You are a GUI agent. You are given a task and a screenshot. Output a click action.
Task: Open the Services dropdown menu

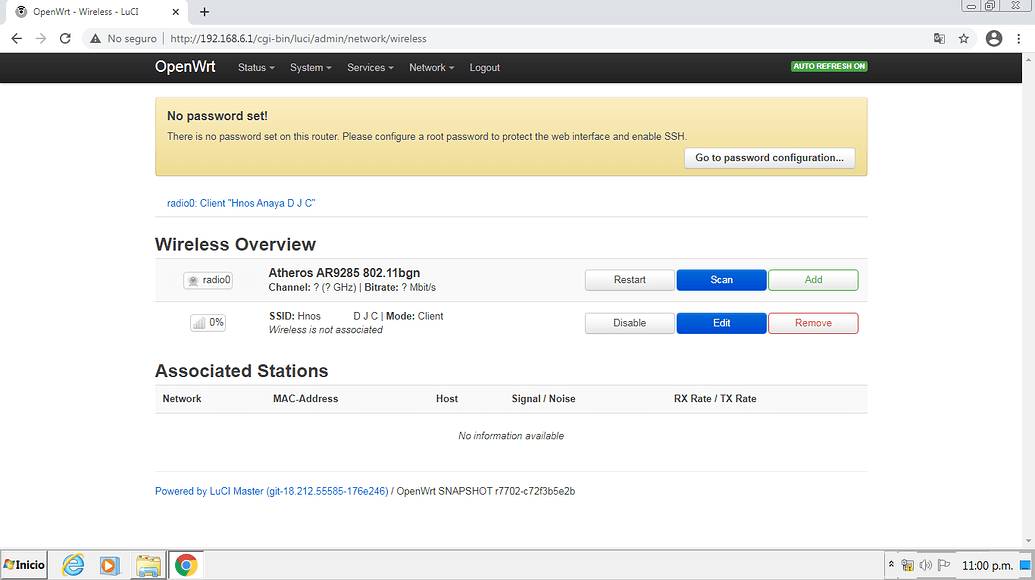[x=370, y=67]
